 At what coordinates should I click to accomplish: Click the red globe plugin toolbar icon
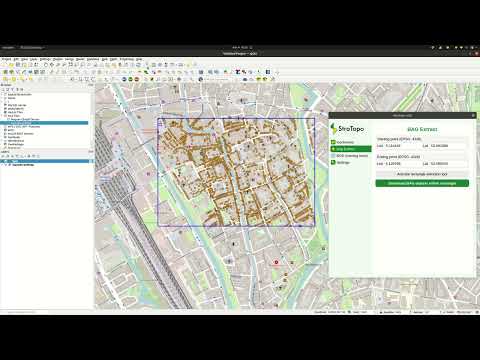136,79
